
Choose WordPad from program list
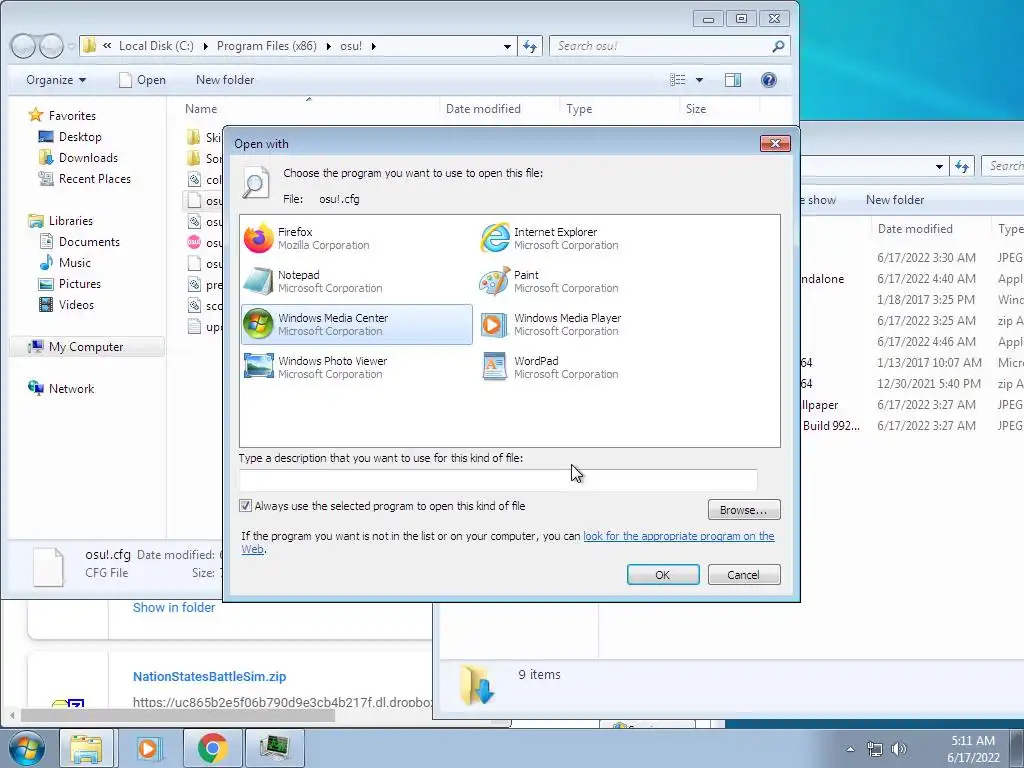coord(592,367)
